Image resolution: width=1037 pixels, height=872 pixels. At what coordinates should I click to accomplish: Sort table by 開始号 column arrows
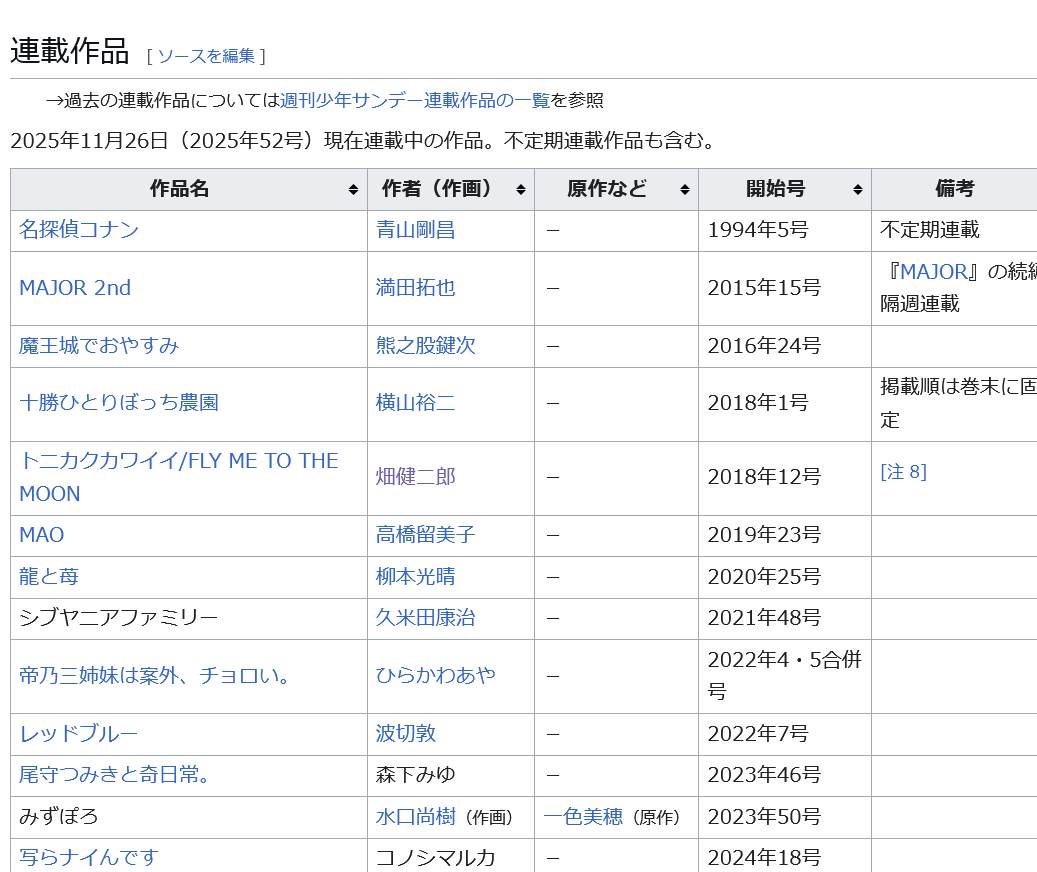(857, 190)
